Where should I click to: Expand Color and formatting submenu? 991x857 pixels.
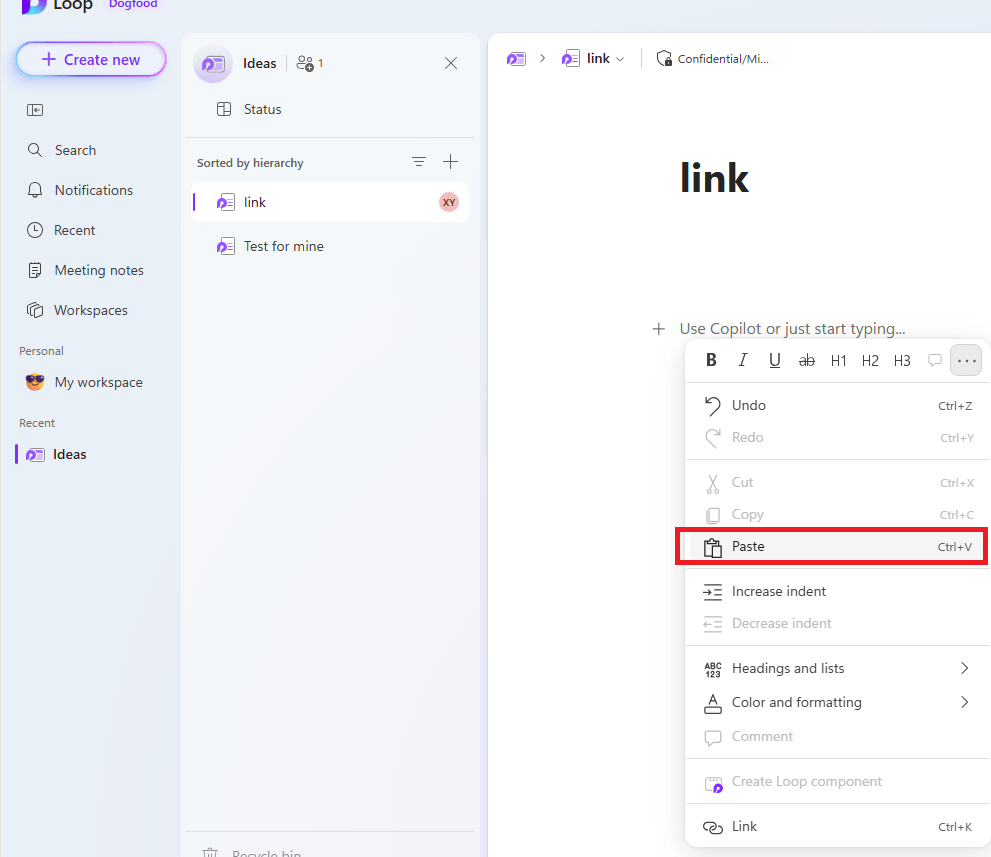[x=838, y=703]
